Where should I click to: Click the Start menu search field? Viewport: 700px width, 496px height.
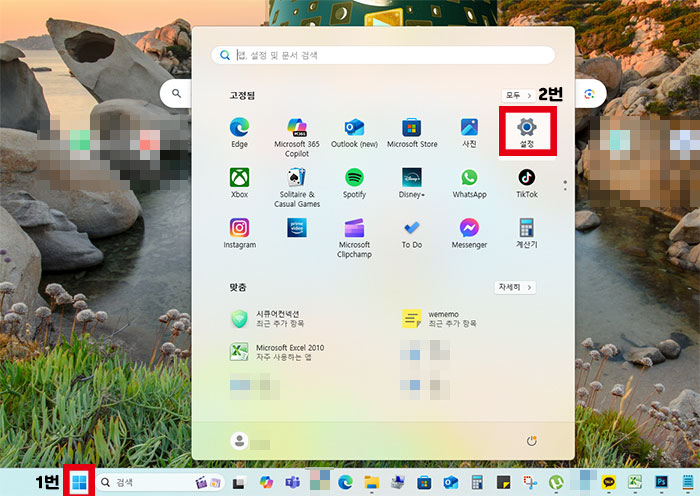click(x=383, y=55)
